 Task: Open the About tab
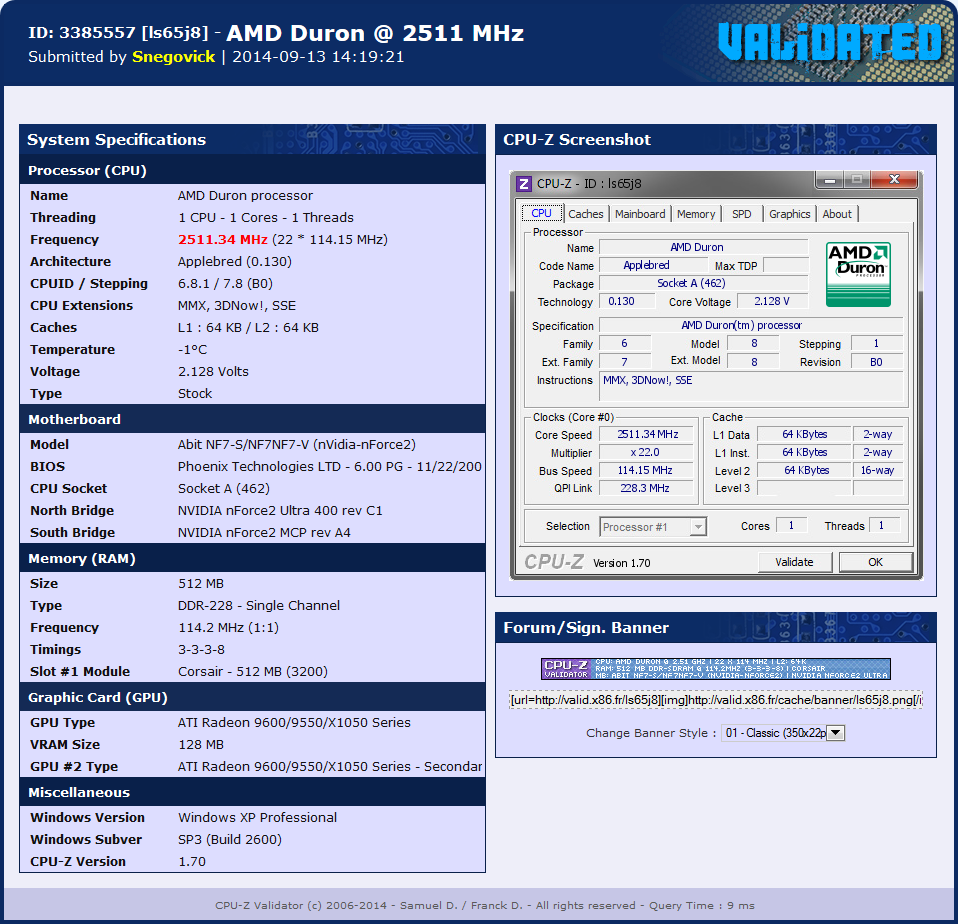[836, 214]
